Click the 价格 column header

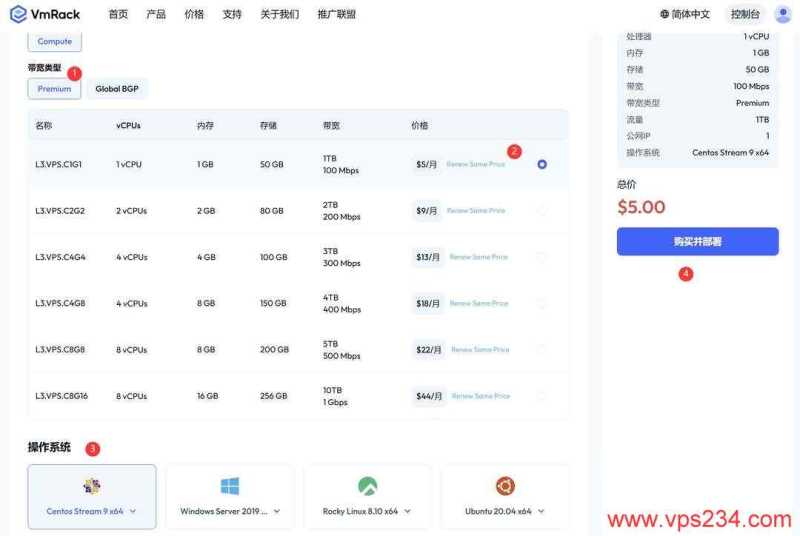(419, 125)
